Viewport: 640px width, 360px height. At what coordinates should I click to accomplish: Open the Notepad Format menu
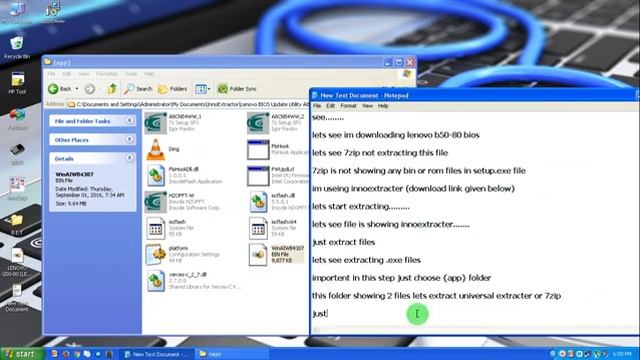click(348, 106)
